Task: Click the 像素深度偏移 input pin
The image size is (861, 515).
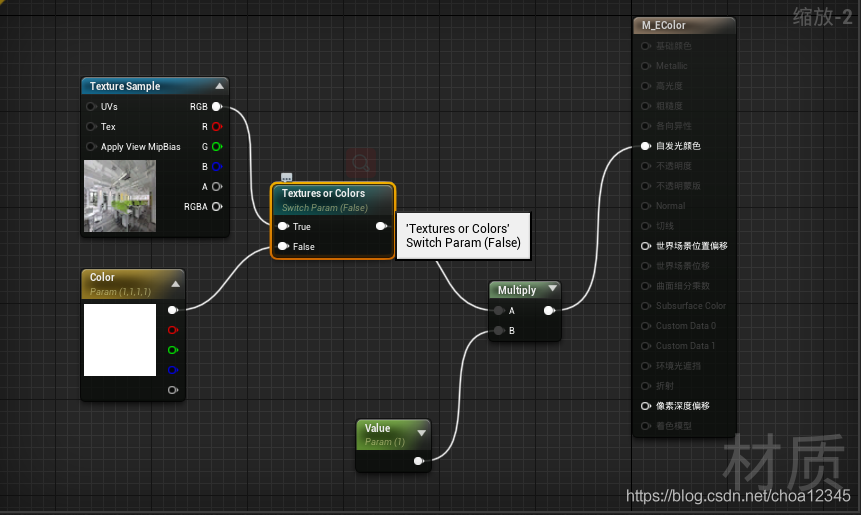Action: pyautogui.click(x=646, y=406)
